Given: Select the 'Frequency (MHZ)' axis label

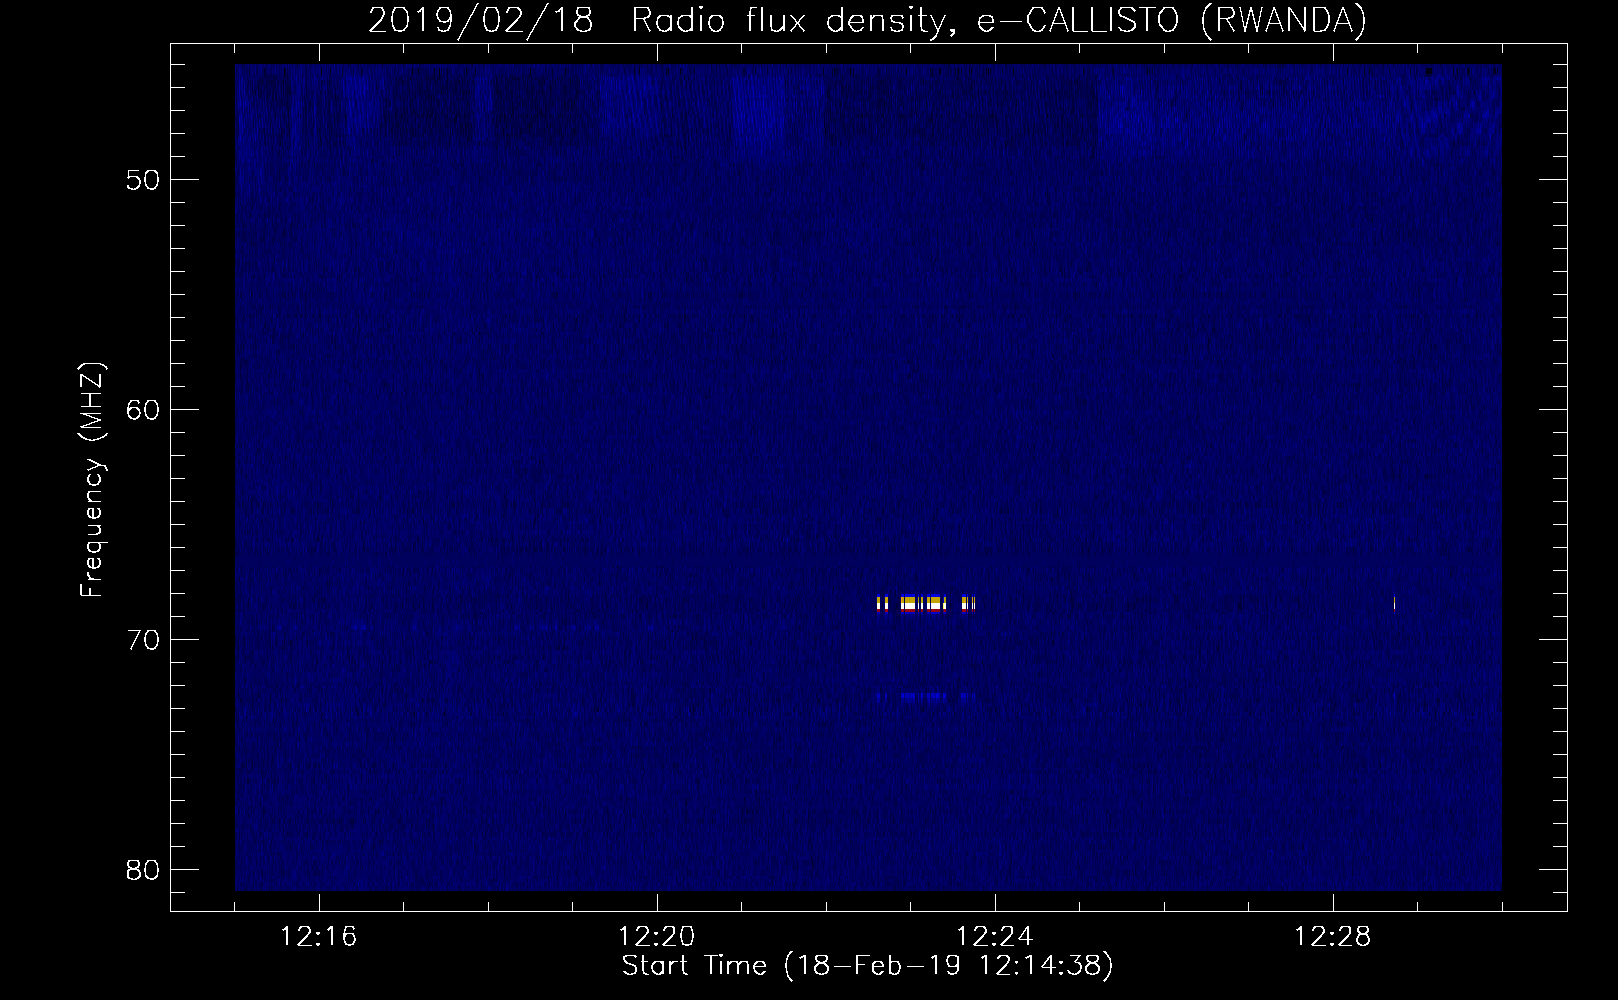Looking at the screenshot, I should click(91, 480).
